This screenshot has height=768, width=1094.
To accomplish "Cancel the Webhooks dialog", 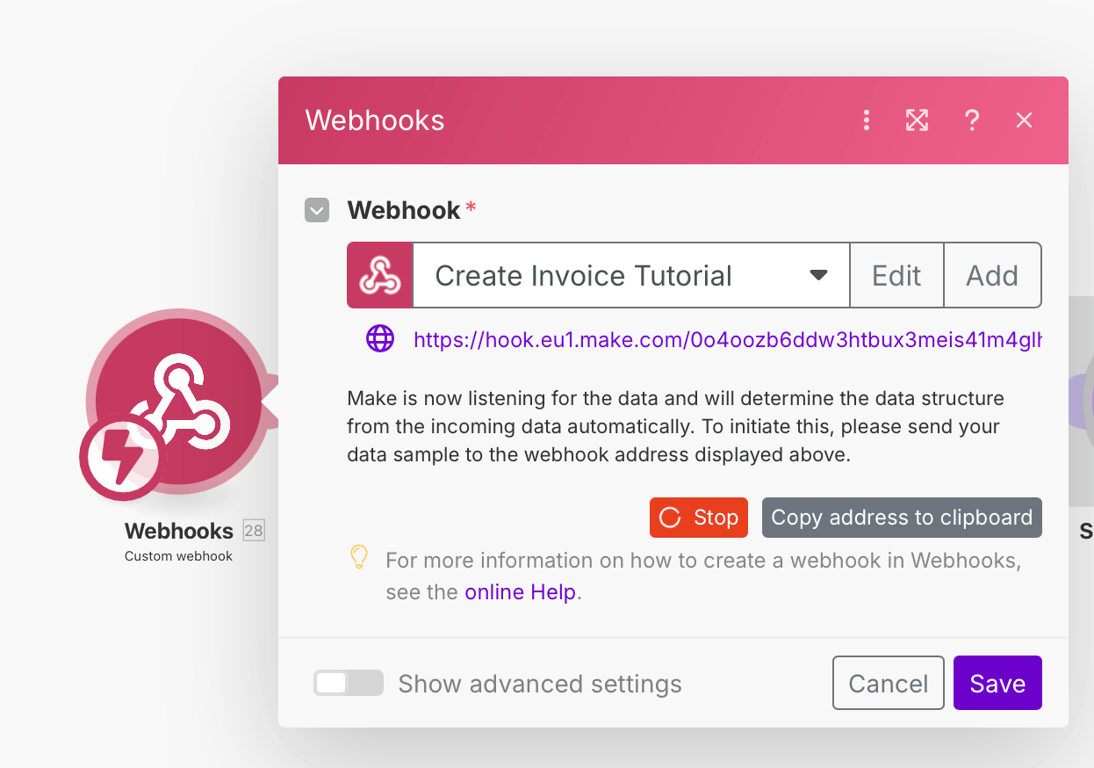I will click(888, 683).
